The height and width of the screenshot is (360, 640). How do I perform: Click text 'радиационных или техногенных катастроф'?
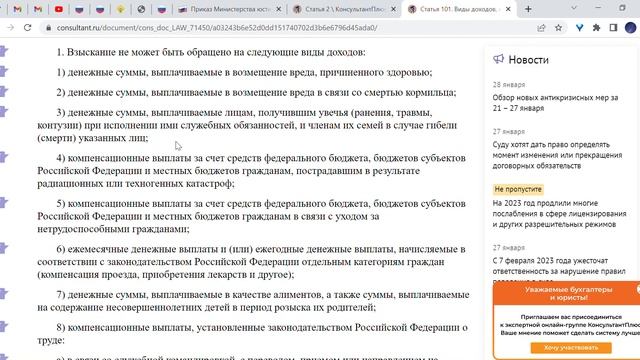pos(136,184)
